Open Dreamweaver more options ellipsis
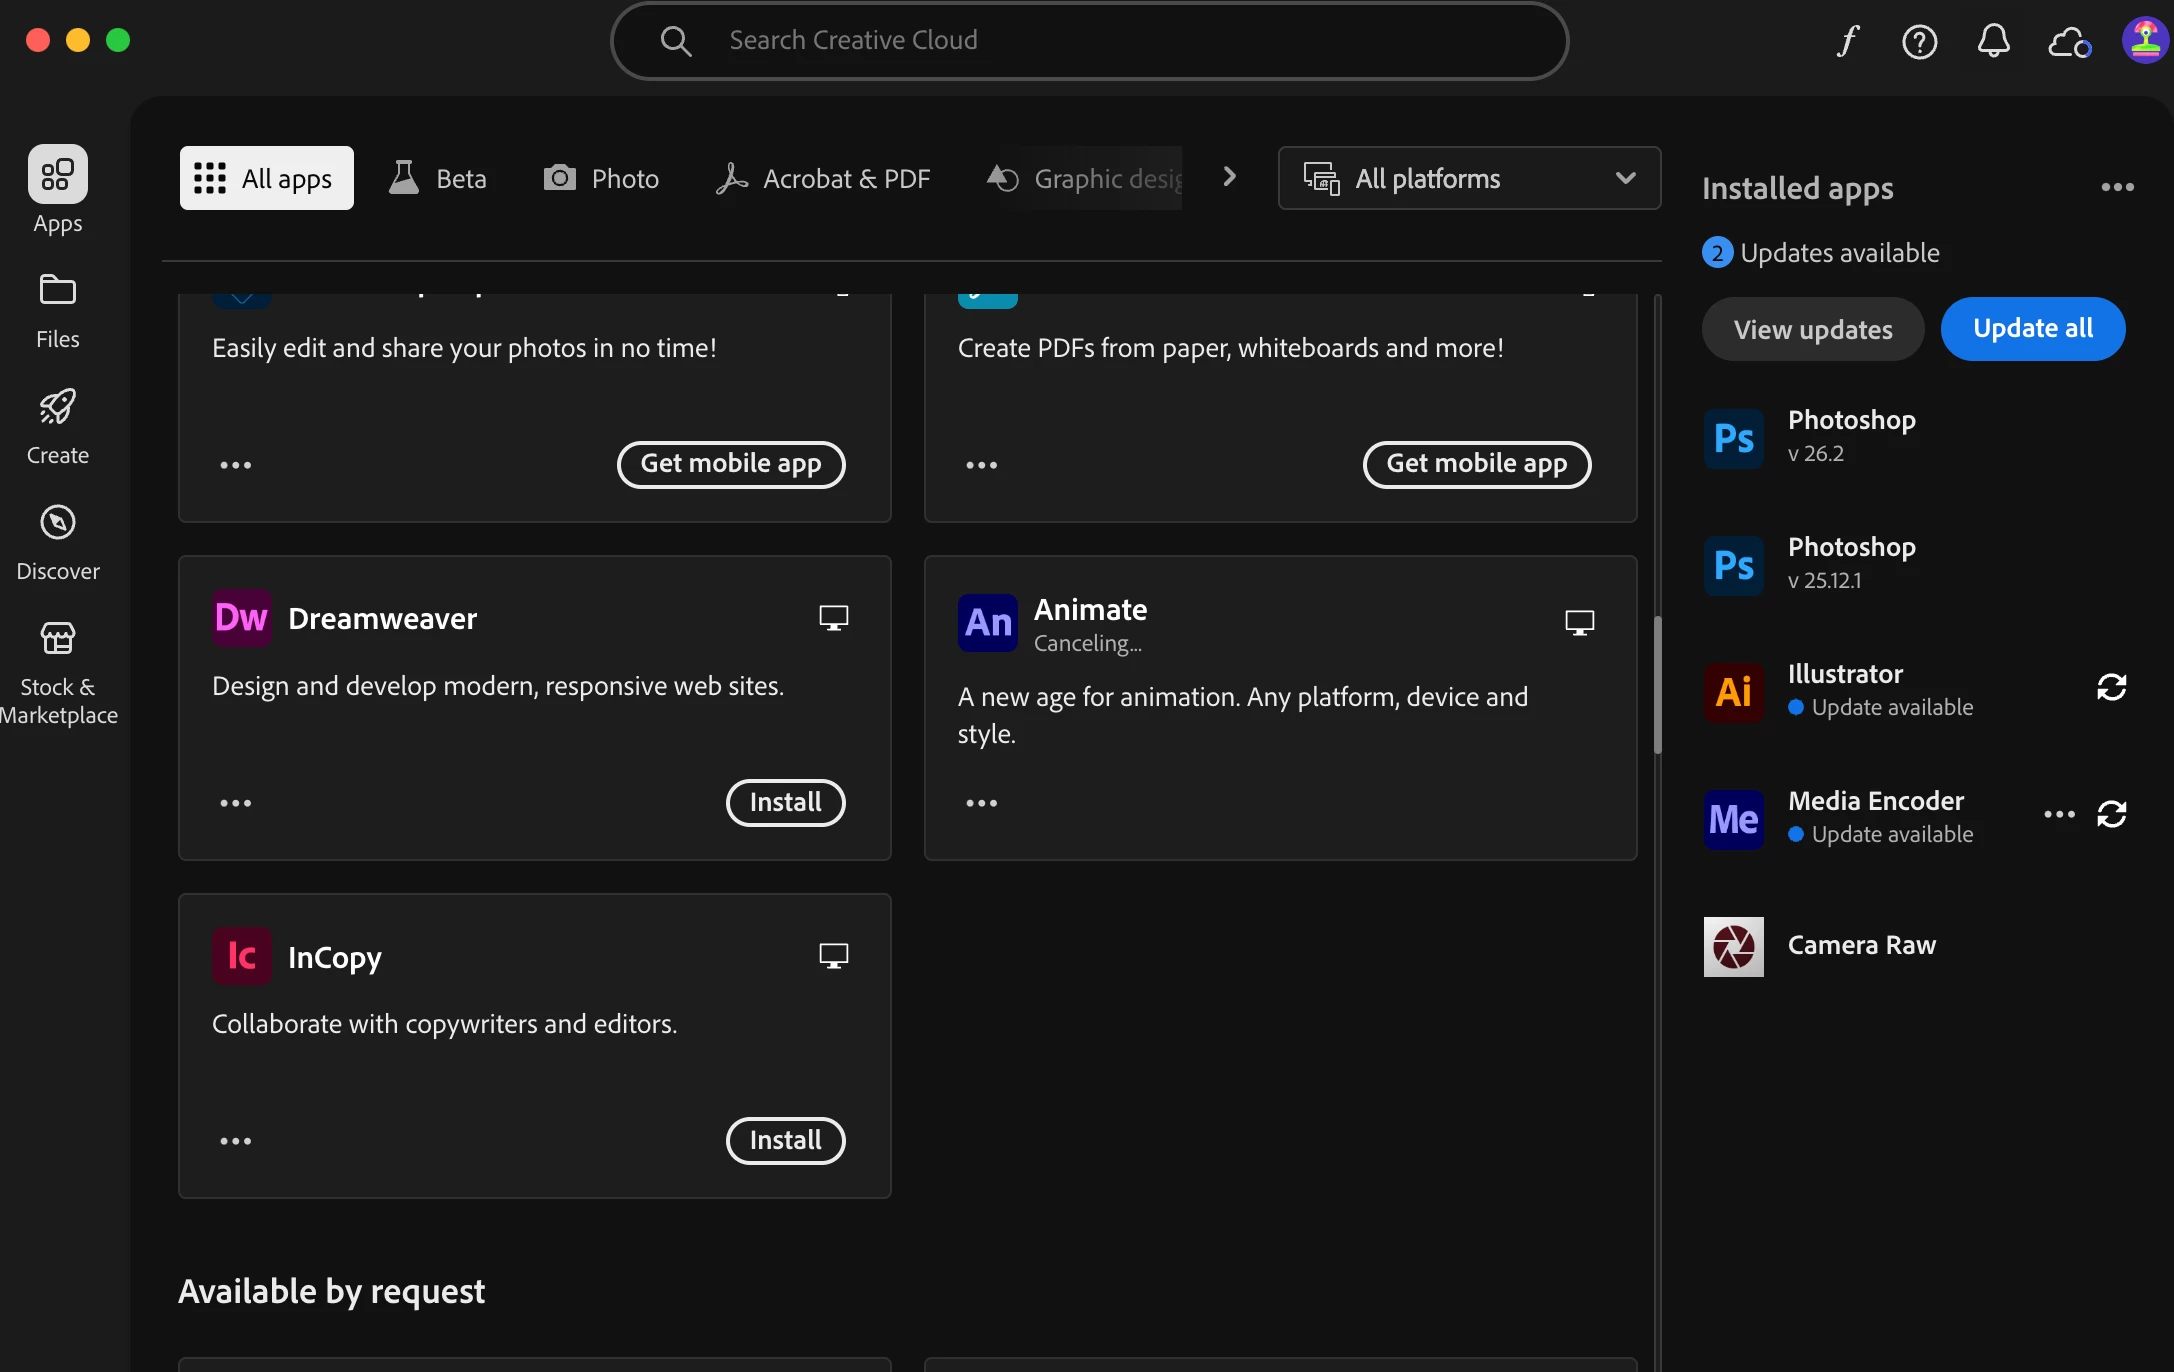 (236, 803)
